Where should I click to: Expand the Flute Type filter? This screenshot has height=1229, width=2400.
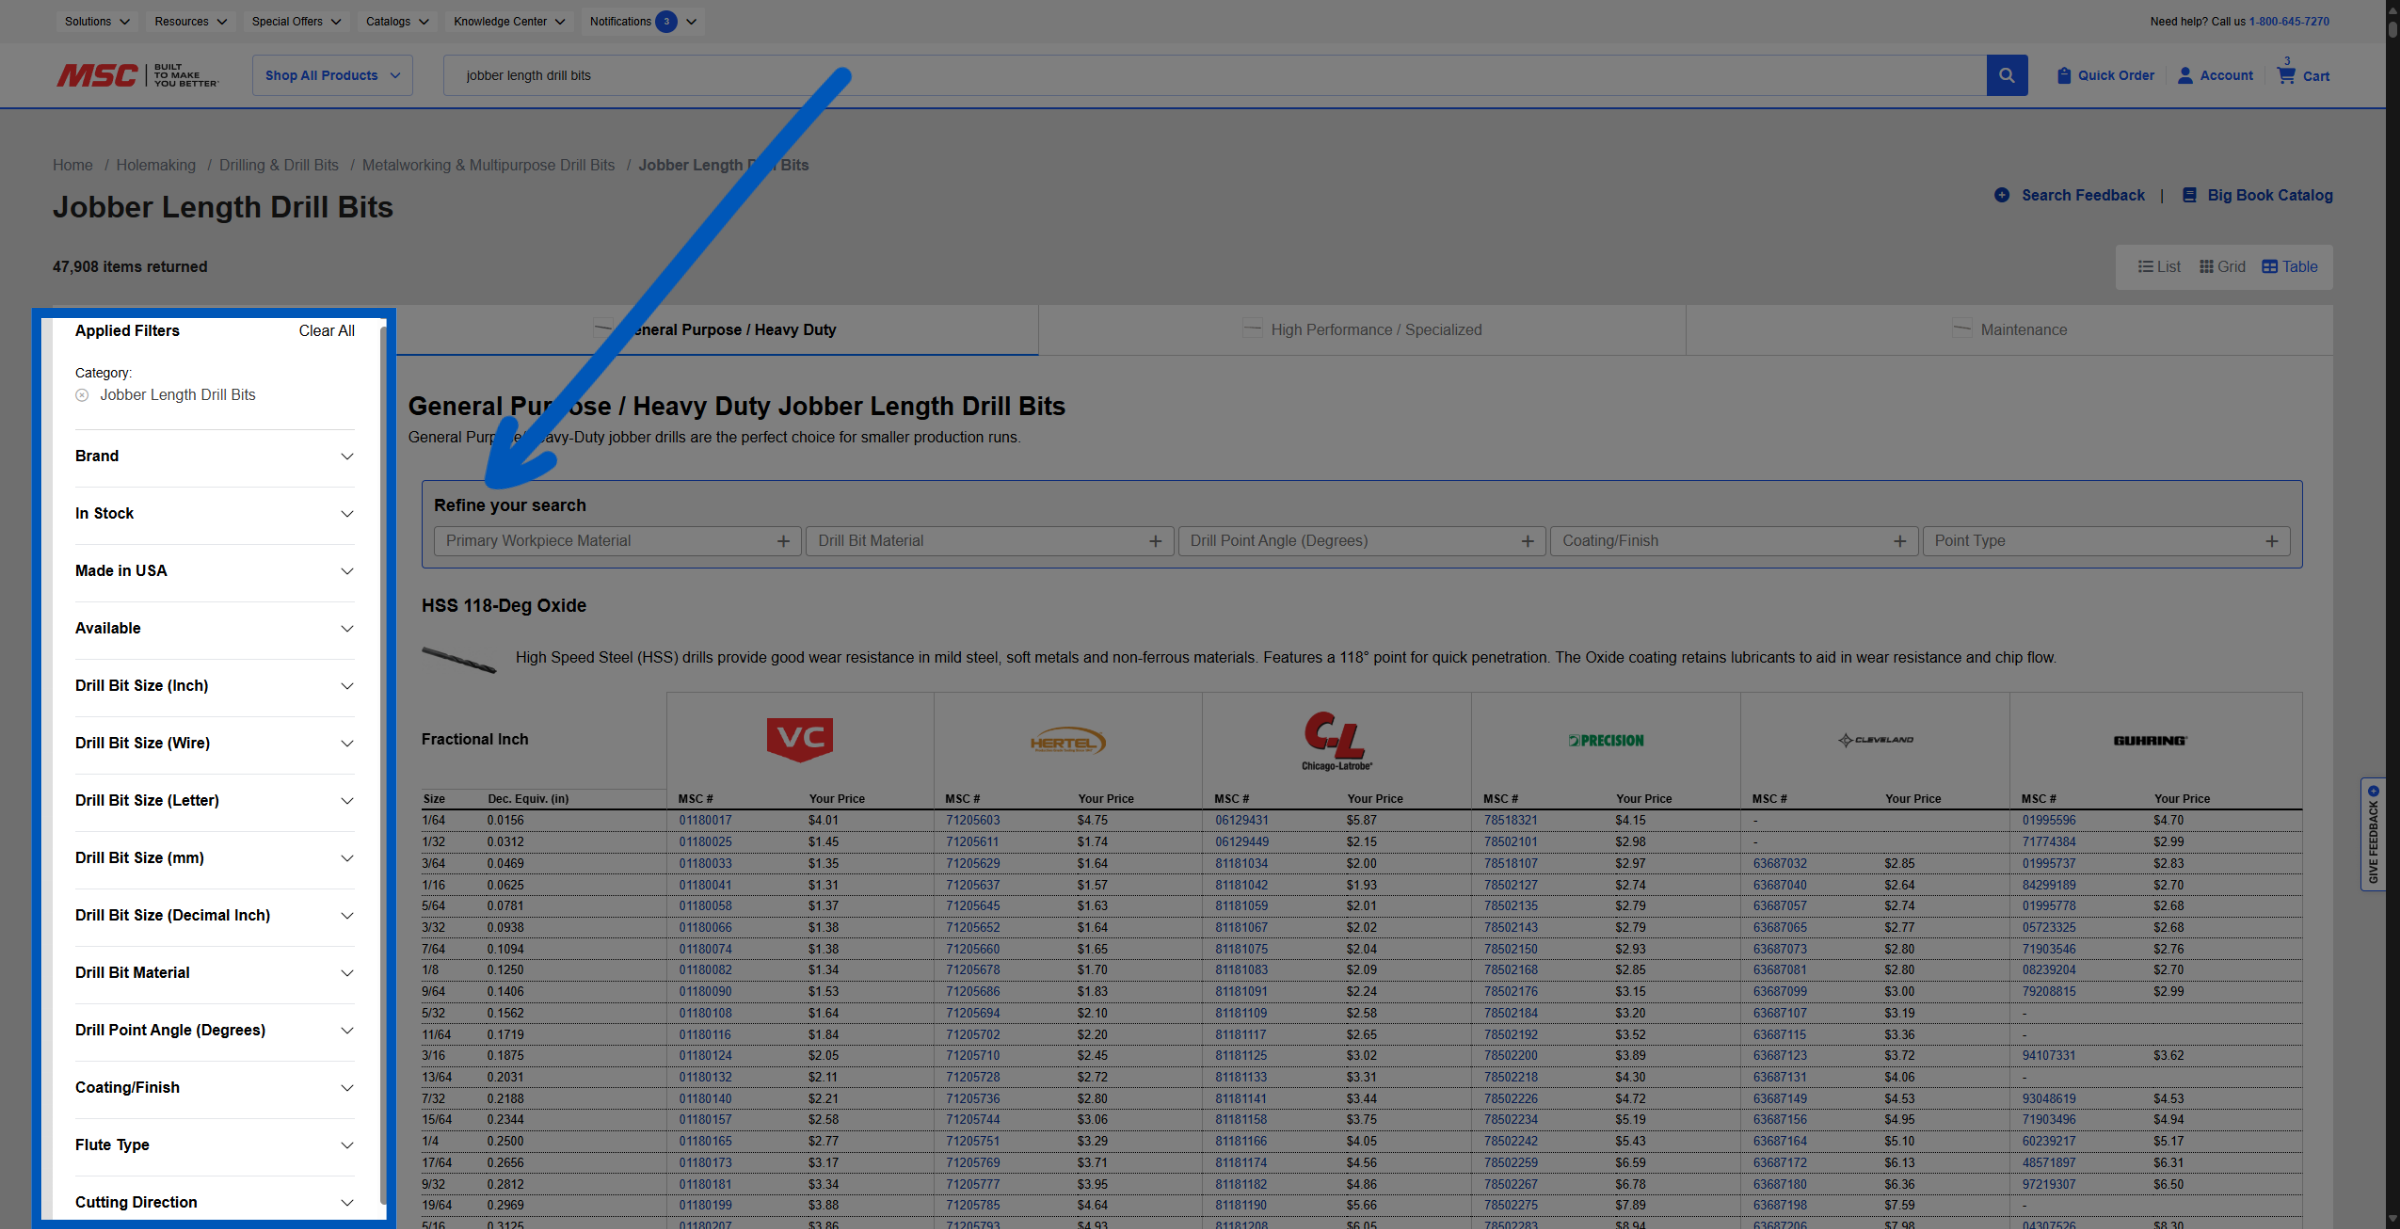coord(214,1145)
